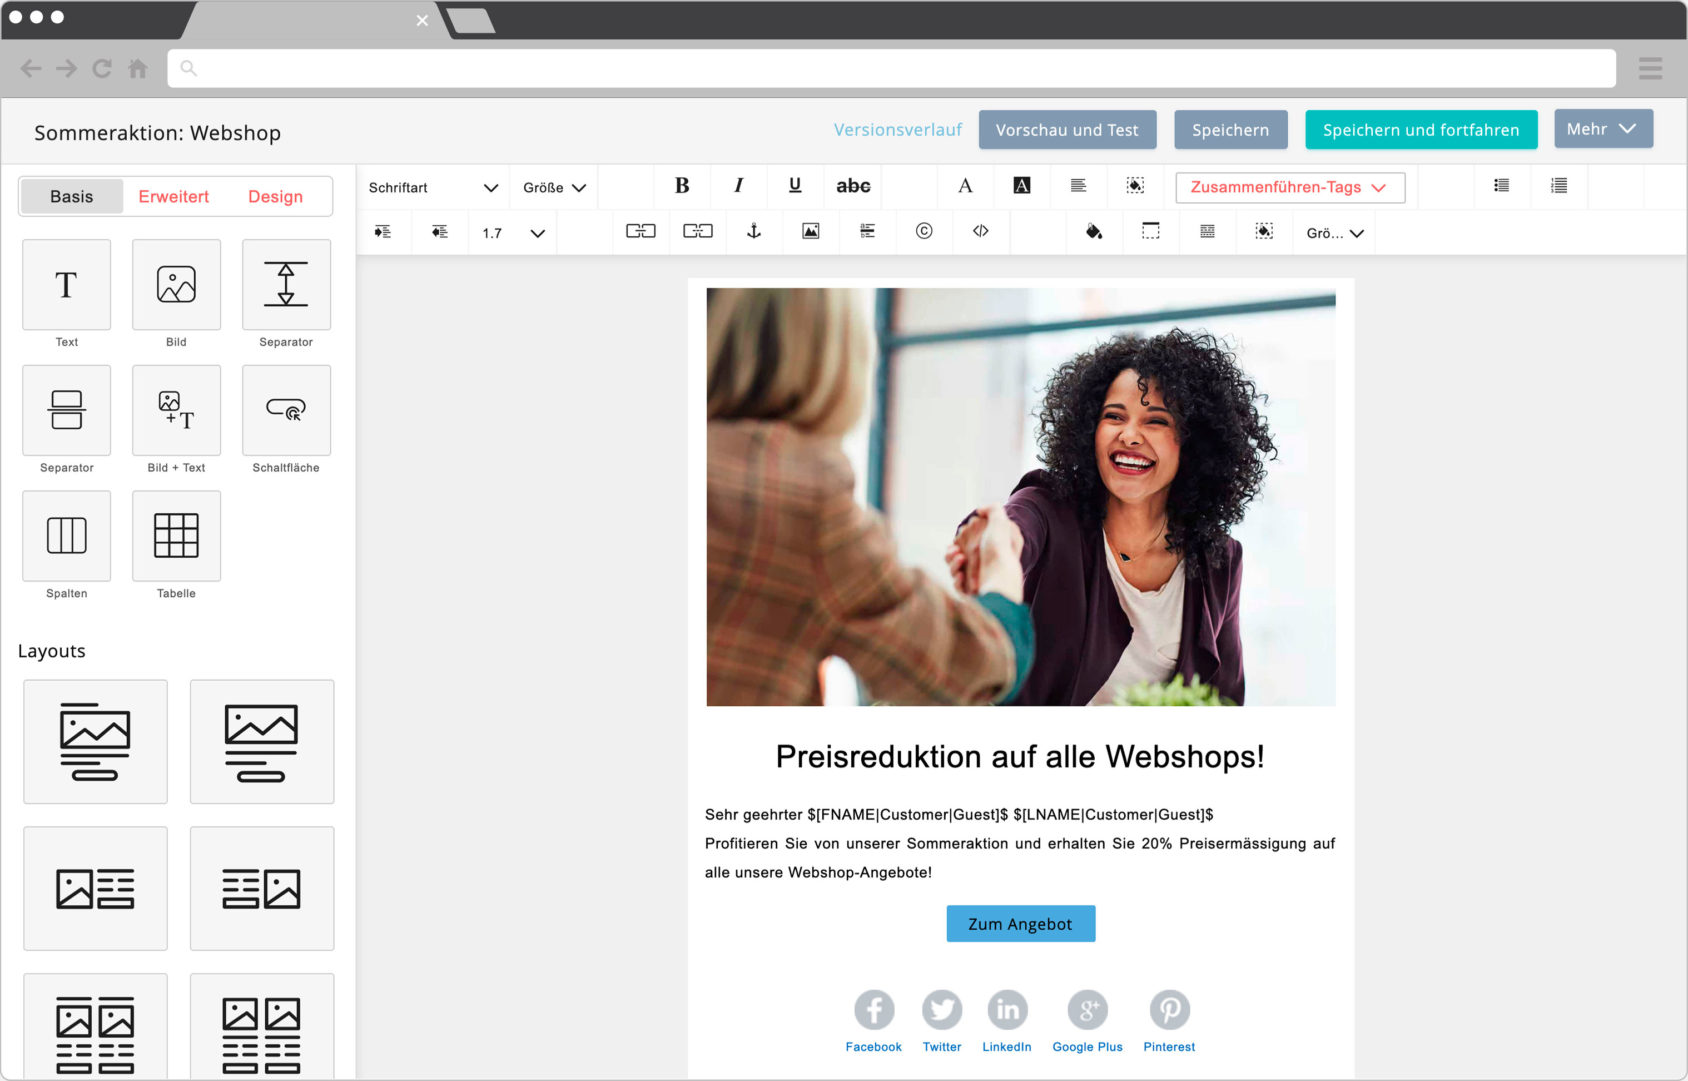Pick the Bild + Text element

tap(176, 410)
